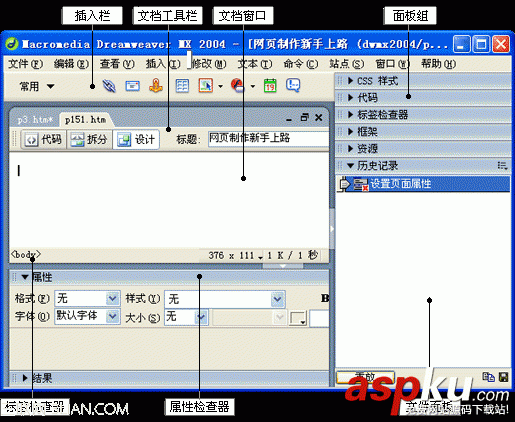
Task: Restore the document window with the restore icon
Action: coord(304,117)
